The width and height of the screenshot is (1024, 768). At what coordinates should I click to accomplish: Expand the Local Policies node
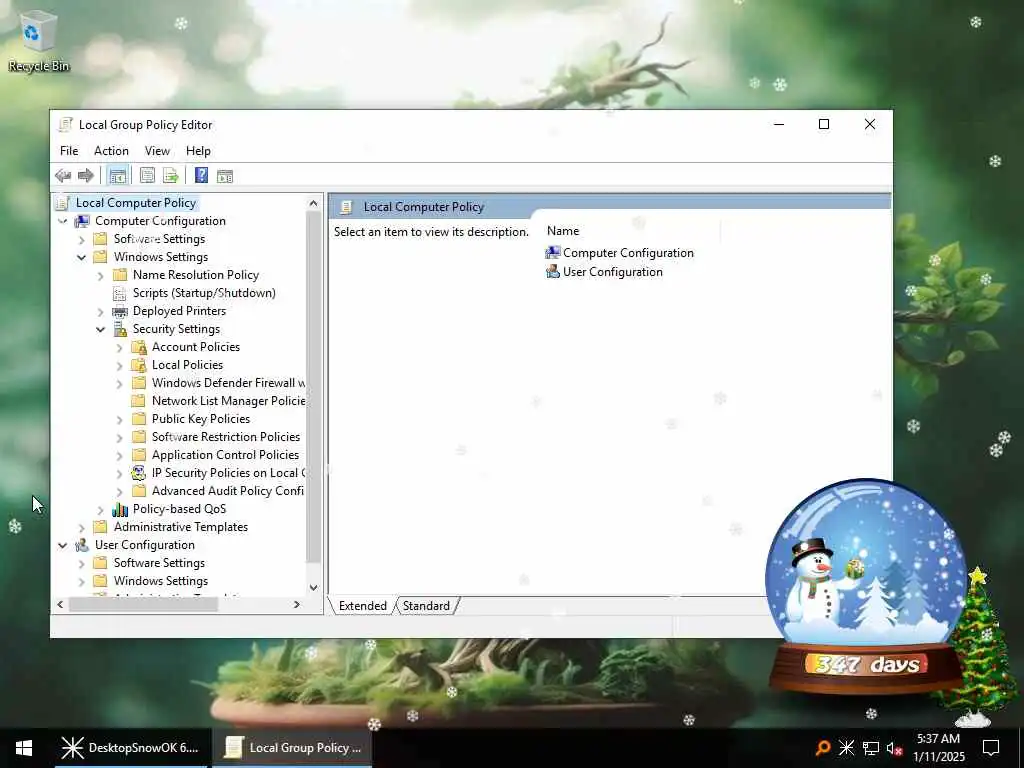tap(120, 366)
